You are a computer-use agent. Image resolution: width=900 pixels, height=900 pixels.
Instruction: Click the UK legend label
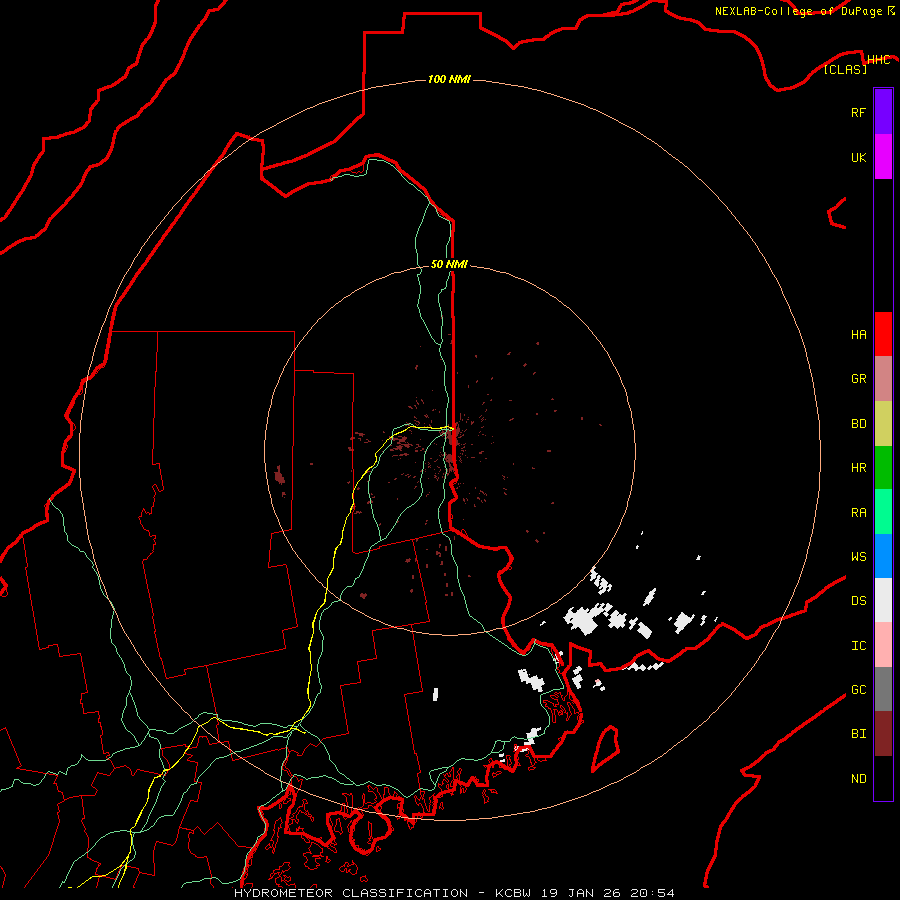858,158
